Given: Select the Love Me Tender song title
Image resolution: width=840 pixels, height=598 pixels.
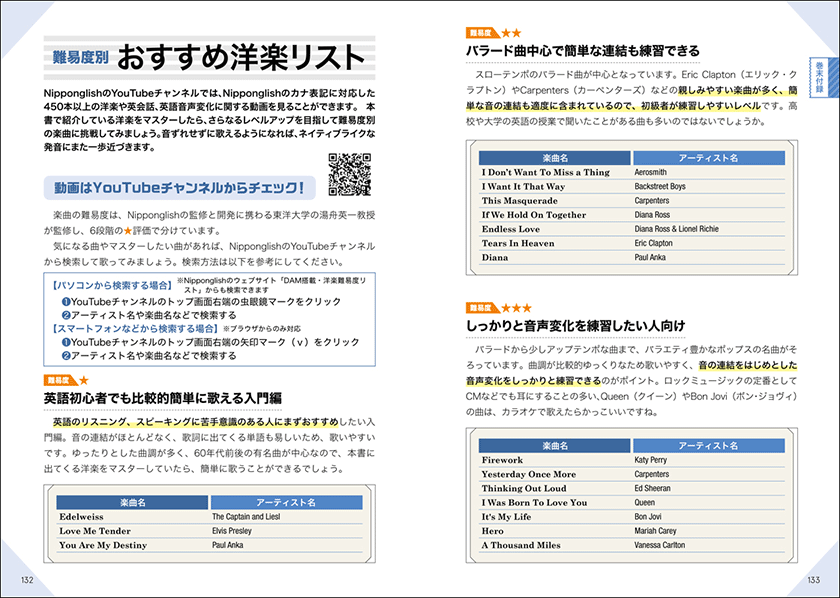Looking at the screenshot, I should pos(95,531).
